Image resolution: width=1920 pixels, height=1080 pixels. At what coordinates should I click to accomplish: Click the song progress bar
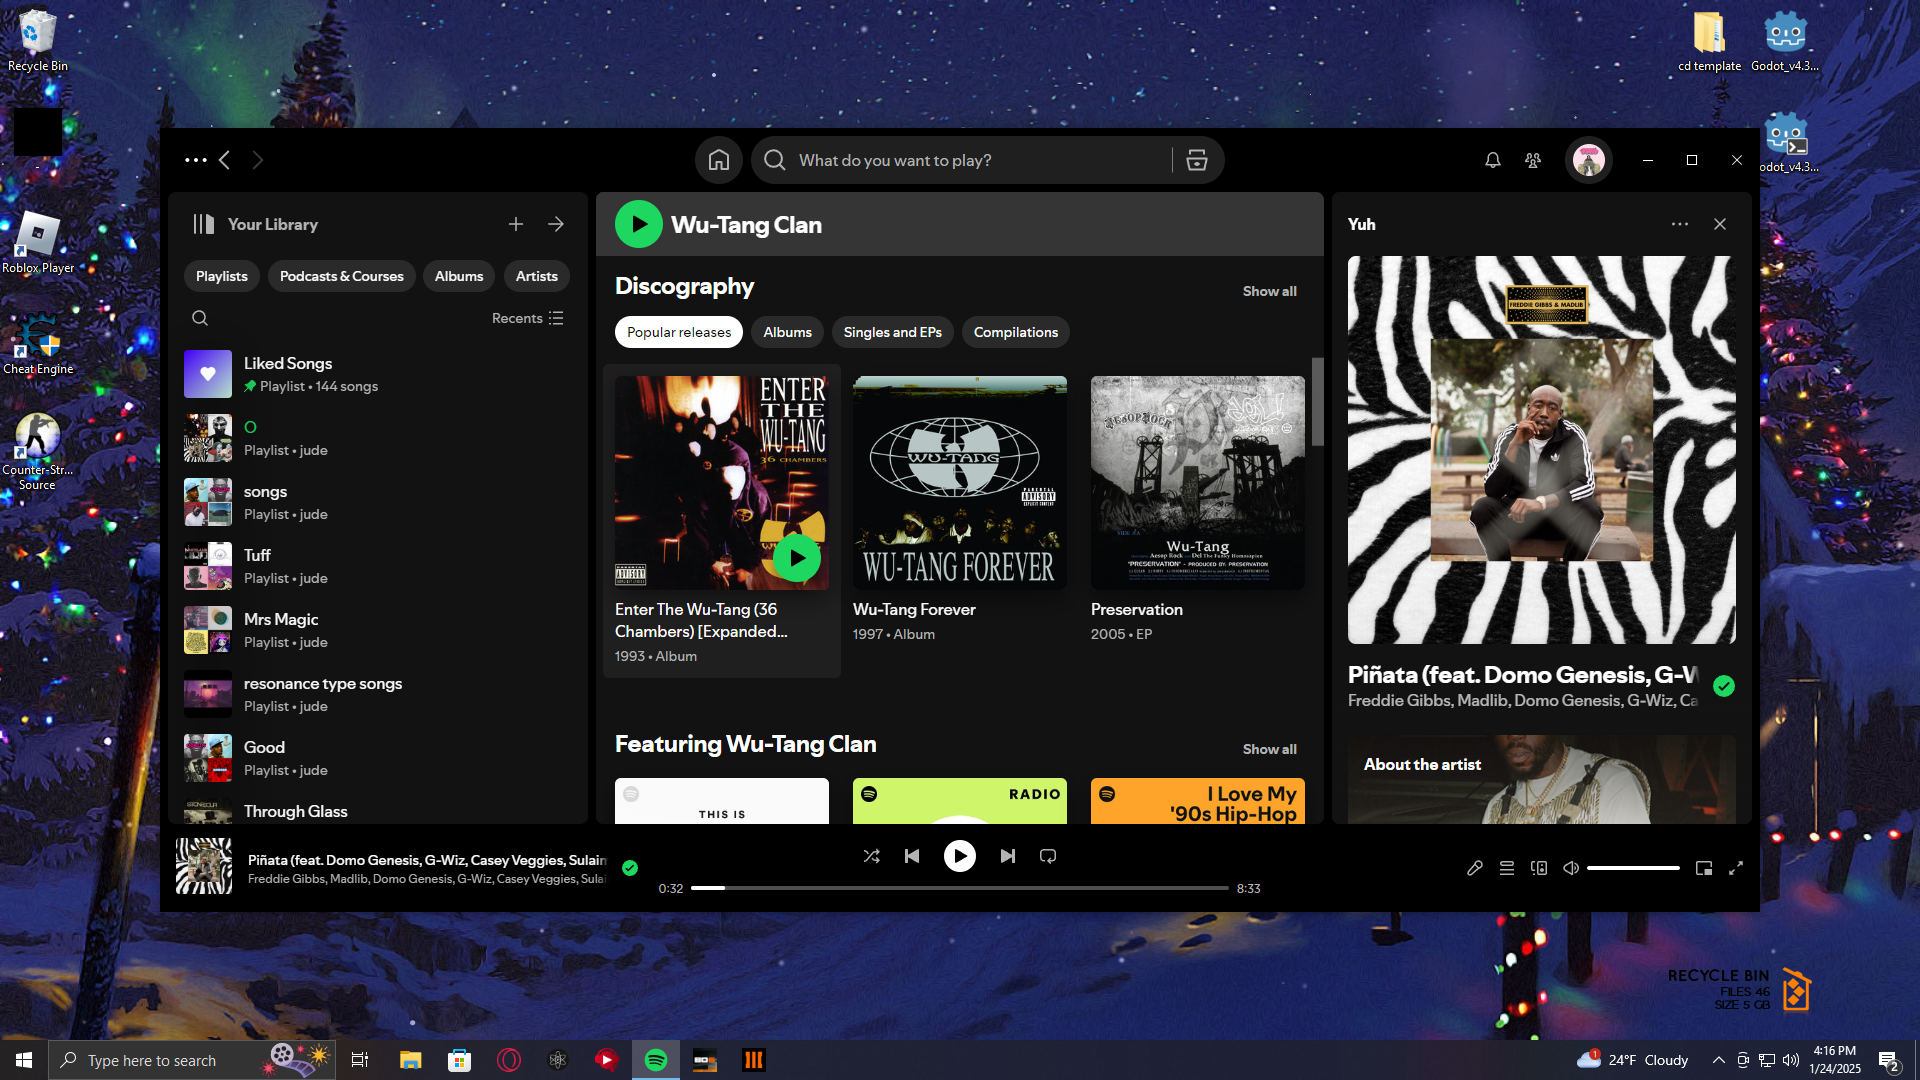point(958,888)
